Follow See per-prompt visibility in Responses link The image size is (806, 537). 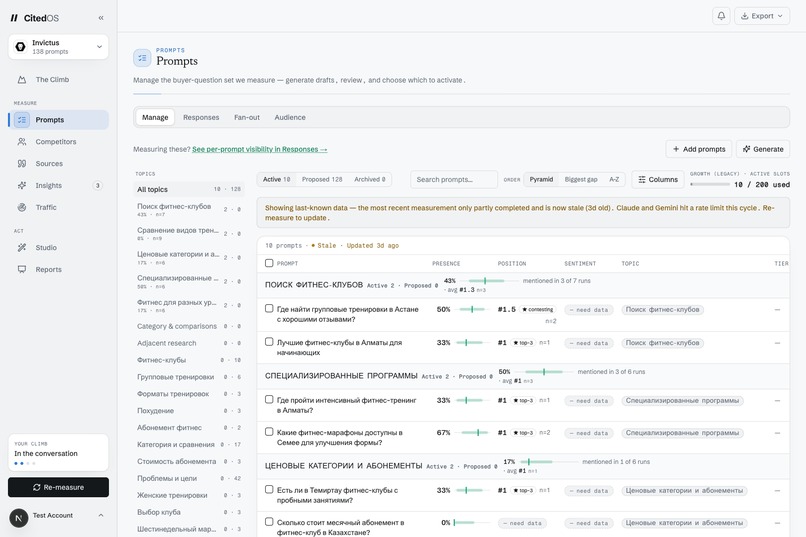click(260, 149)
